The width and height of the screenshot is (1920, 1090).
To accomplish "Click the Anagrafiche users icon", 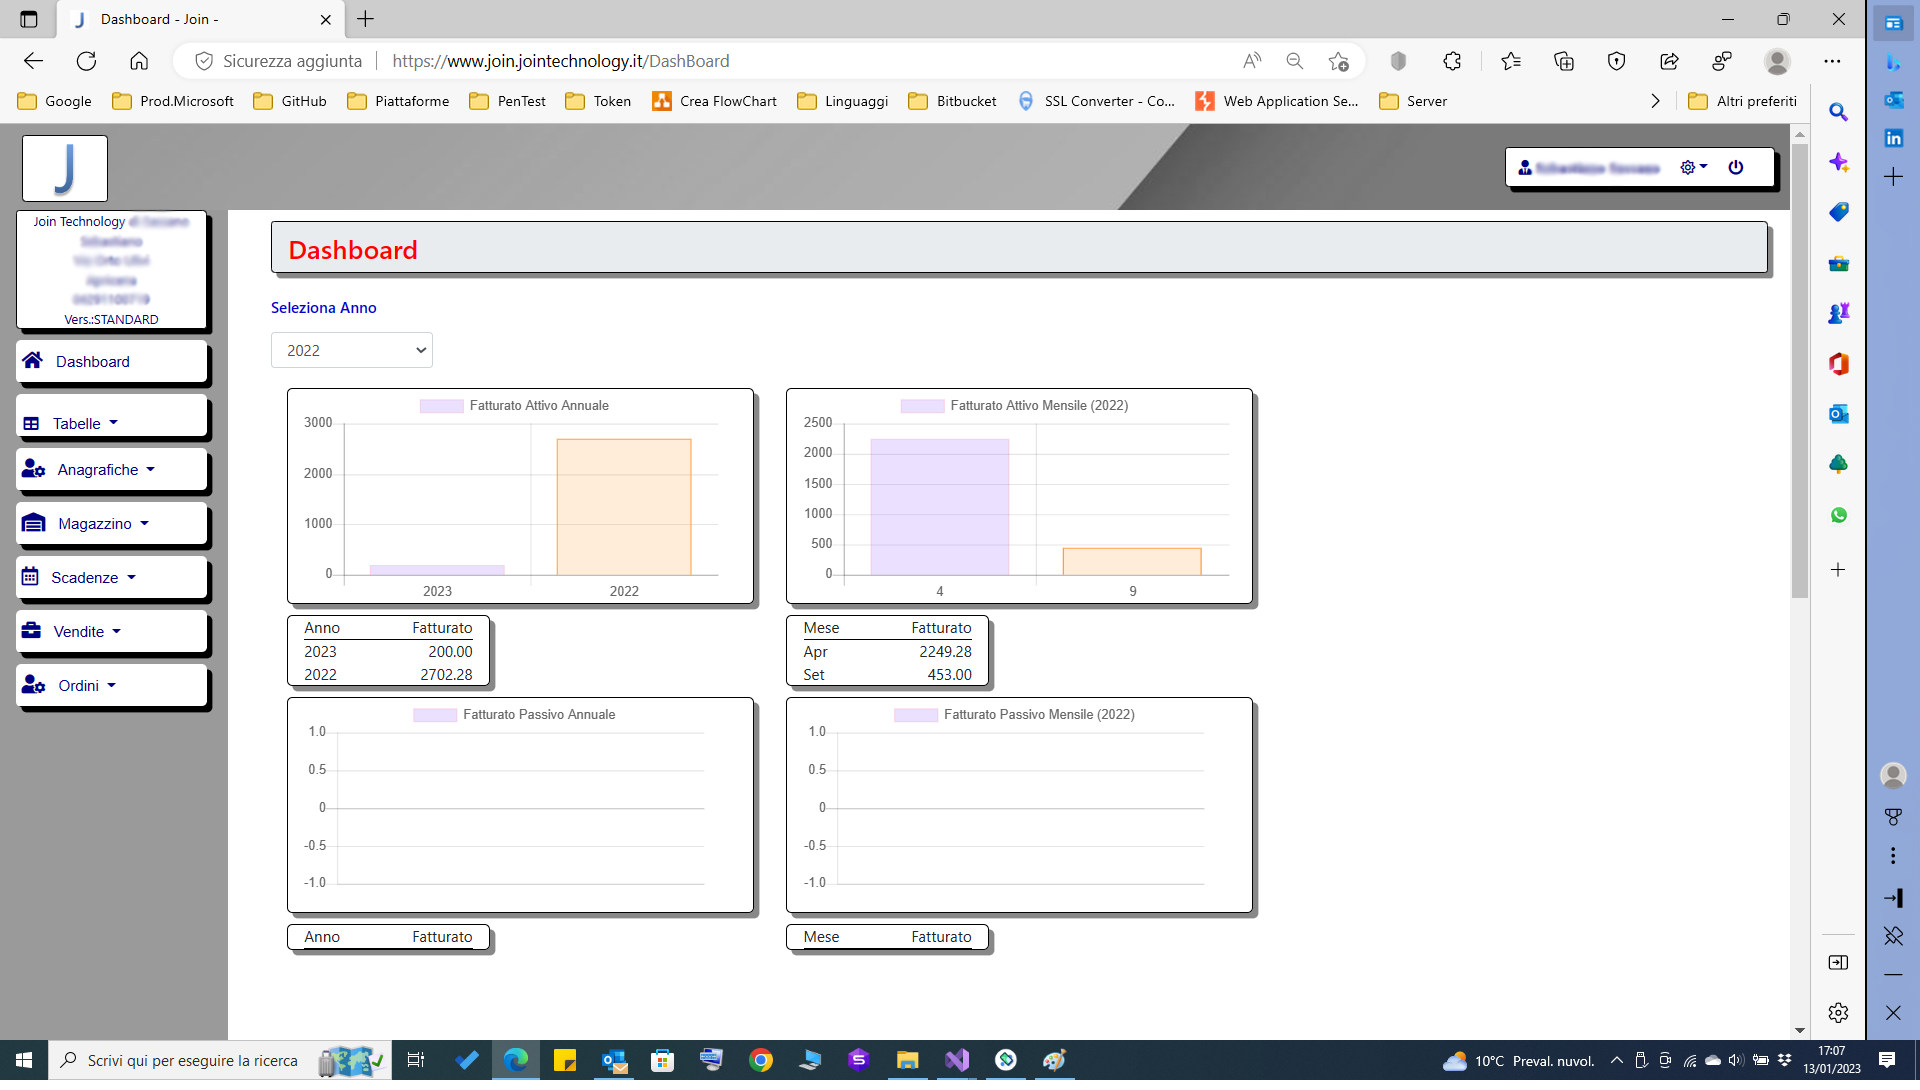I will click(x=33, y=469).
